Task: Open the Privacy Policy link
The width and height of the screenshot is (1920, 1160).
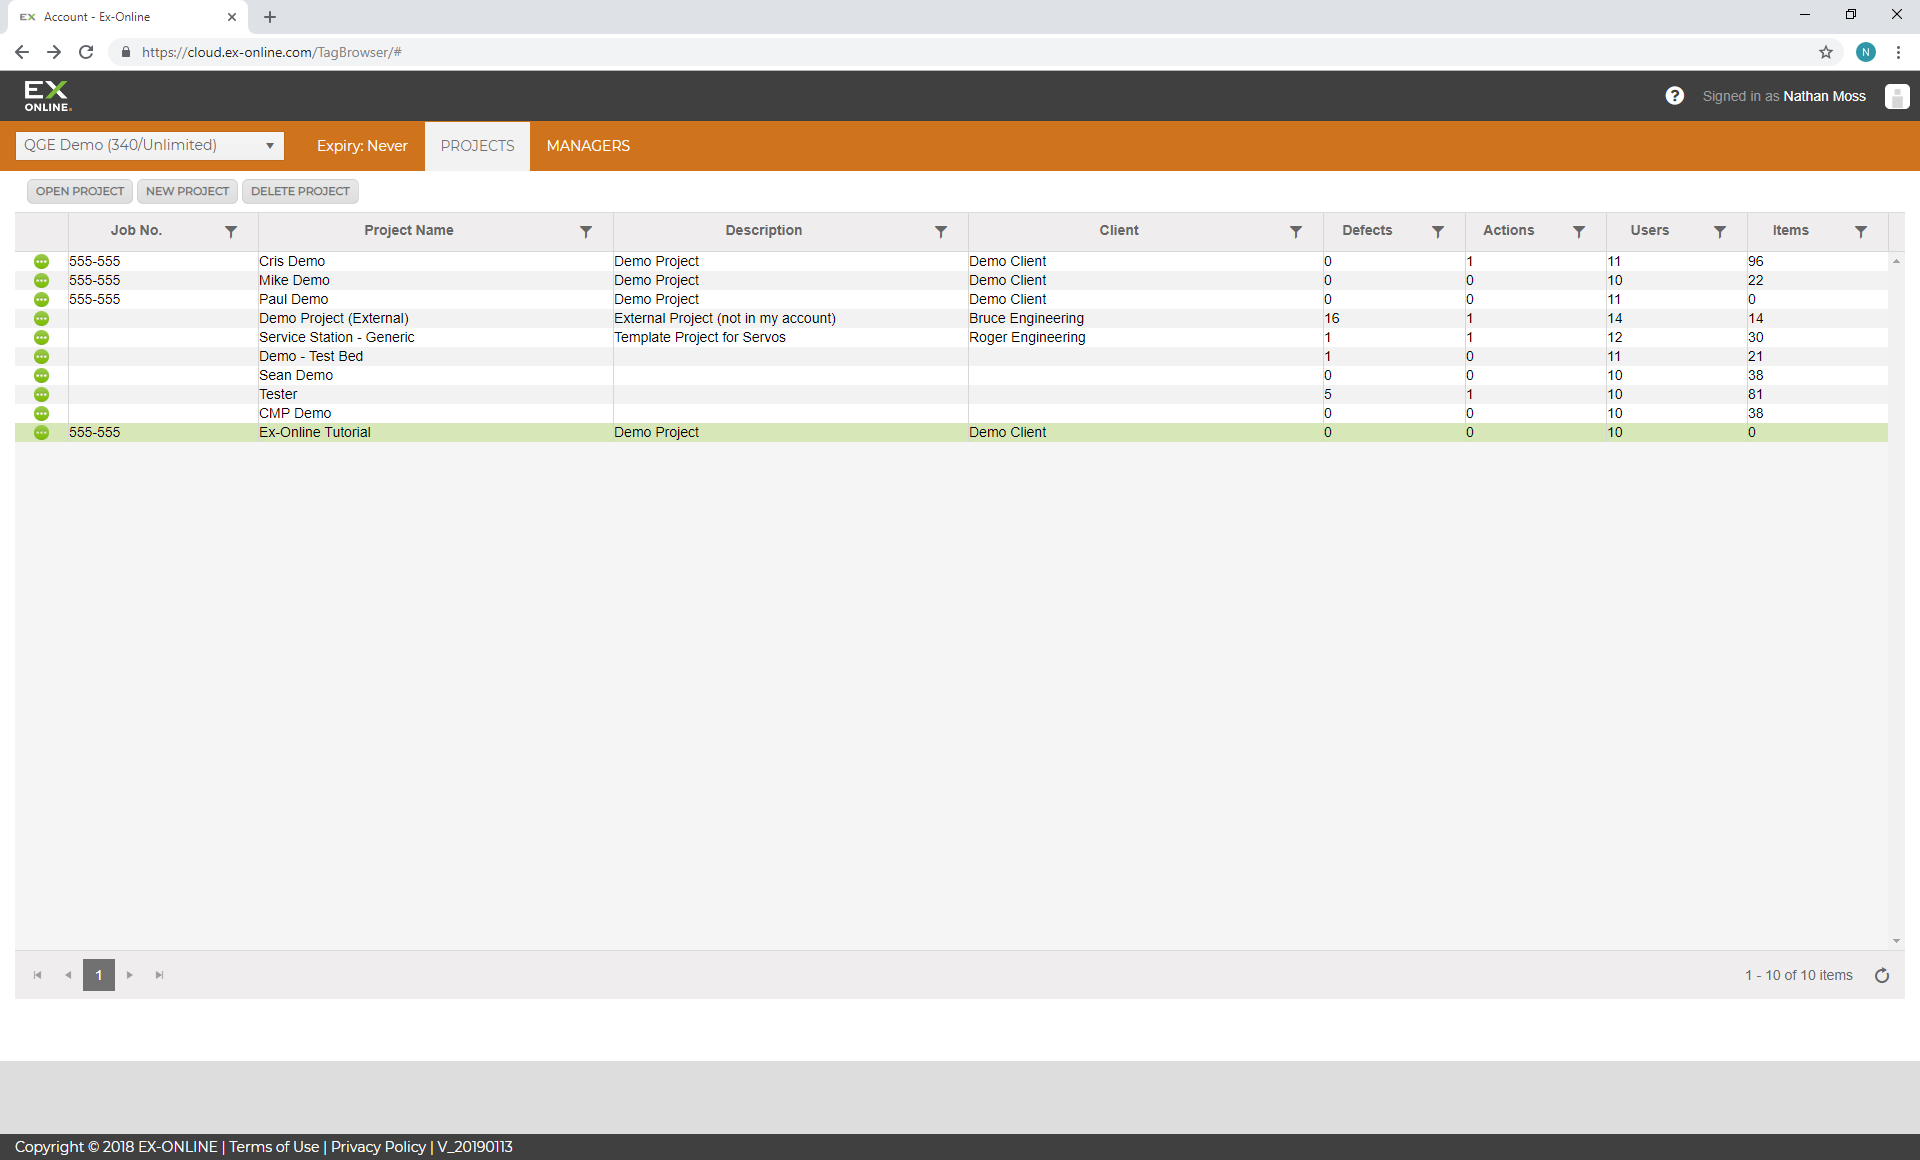Action: point(378,1147)
